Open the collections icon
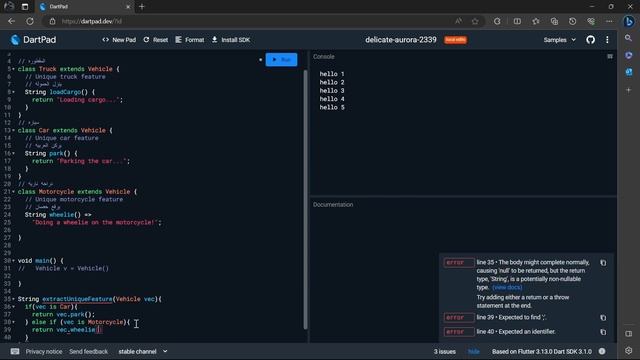Viewport: 640px width, 360px height. click(554, 21)
